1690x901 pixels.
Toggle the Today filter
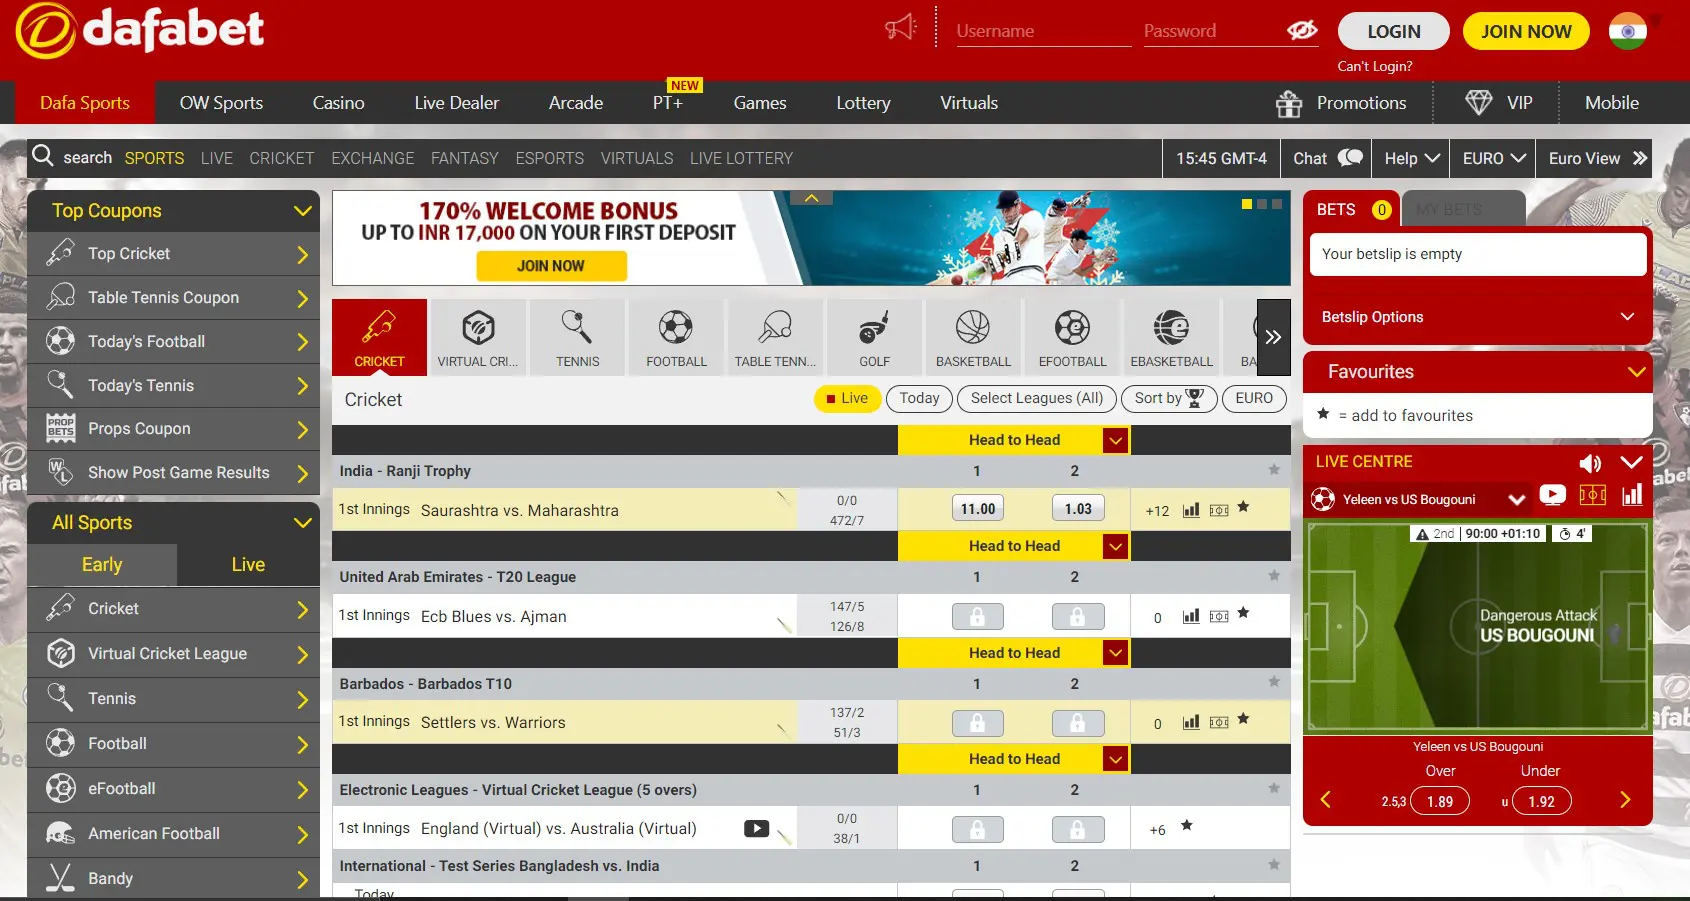click(919, 398)
